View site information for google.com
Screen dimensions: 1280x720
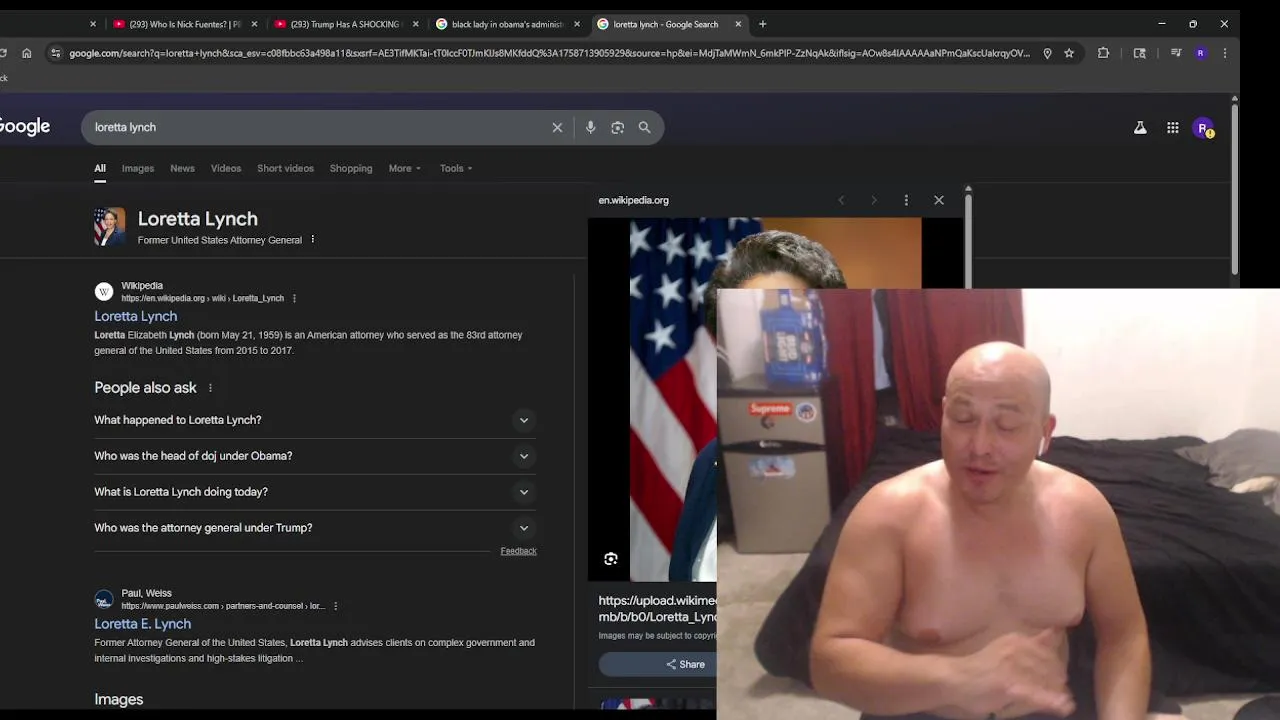56,53
